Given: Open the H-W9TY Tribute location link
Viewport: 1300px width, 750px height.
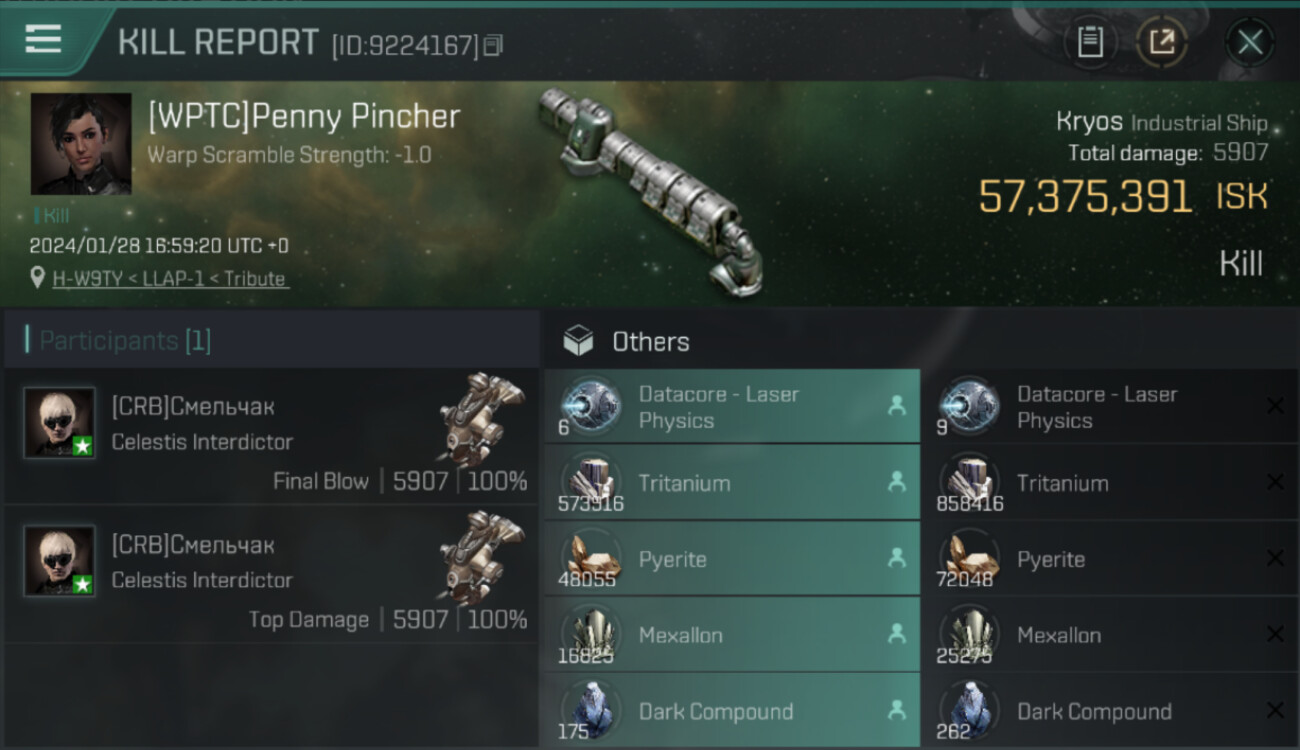Looking at the screenshot, I should [170, 279].
